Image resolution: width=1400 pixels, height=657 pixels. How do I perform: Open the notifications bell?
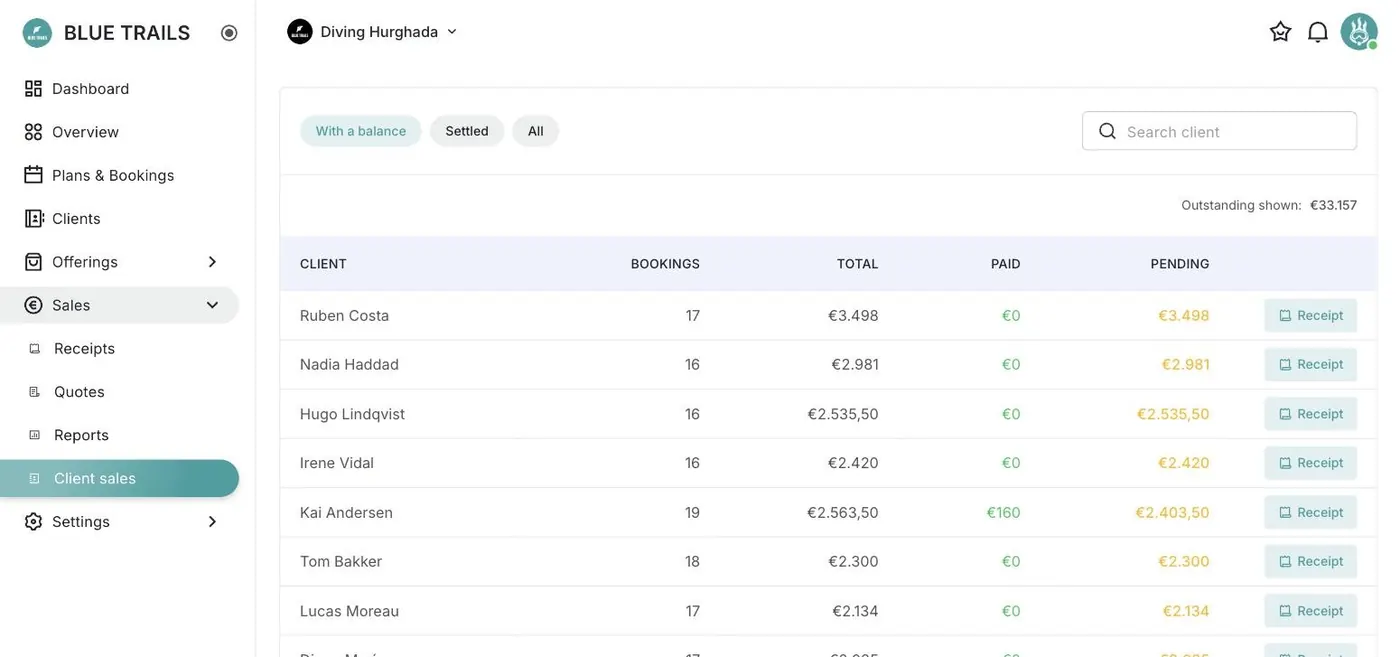coord(1318,32)
